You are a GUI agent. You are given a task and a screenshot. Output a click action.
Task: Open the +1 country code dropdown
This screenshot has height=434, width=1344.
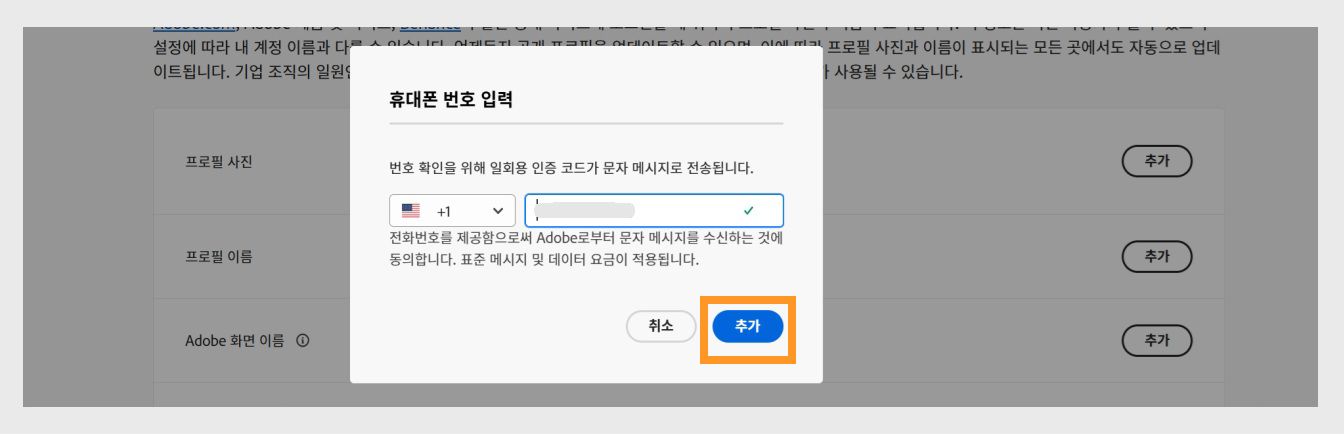[452, 211]
